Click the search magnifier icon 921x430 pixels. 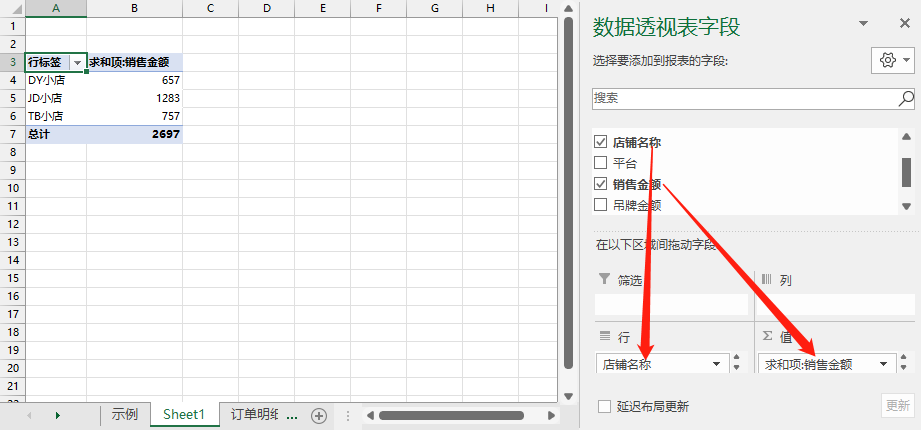pos(906,98)
